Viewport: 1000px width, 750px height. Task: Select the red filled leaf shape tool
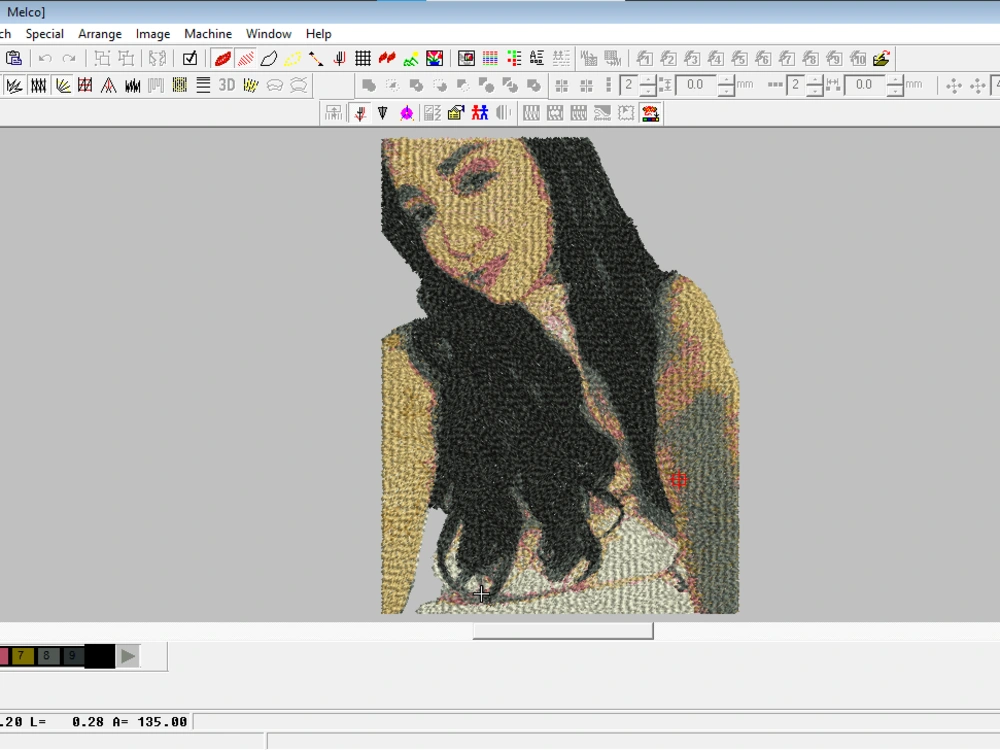tap(222, 59)
